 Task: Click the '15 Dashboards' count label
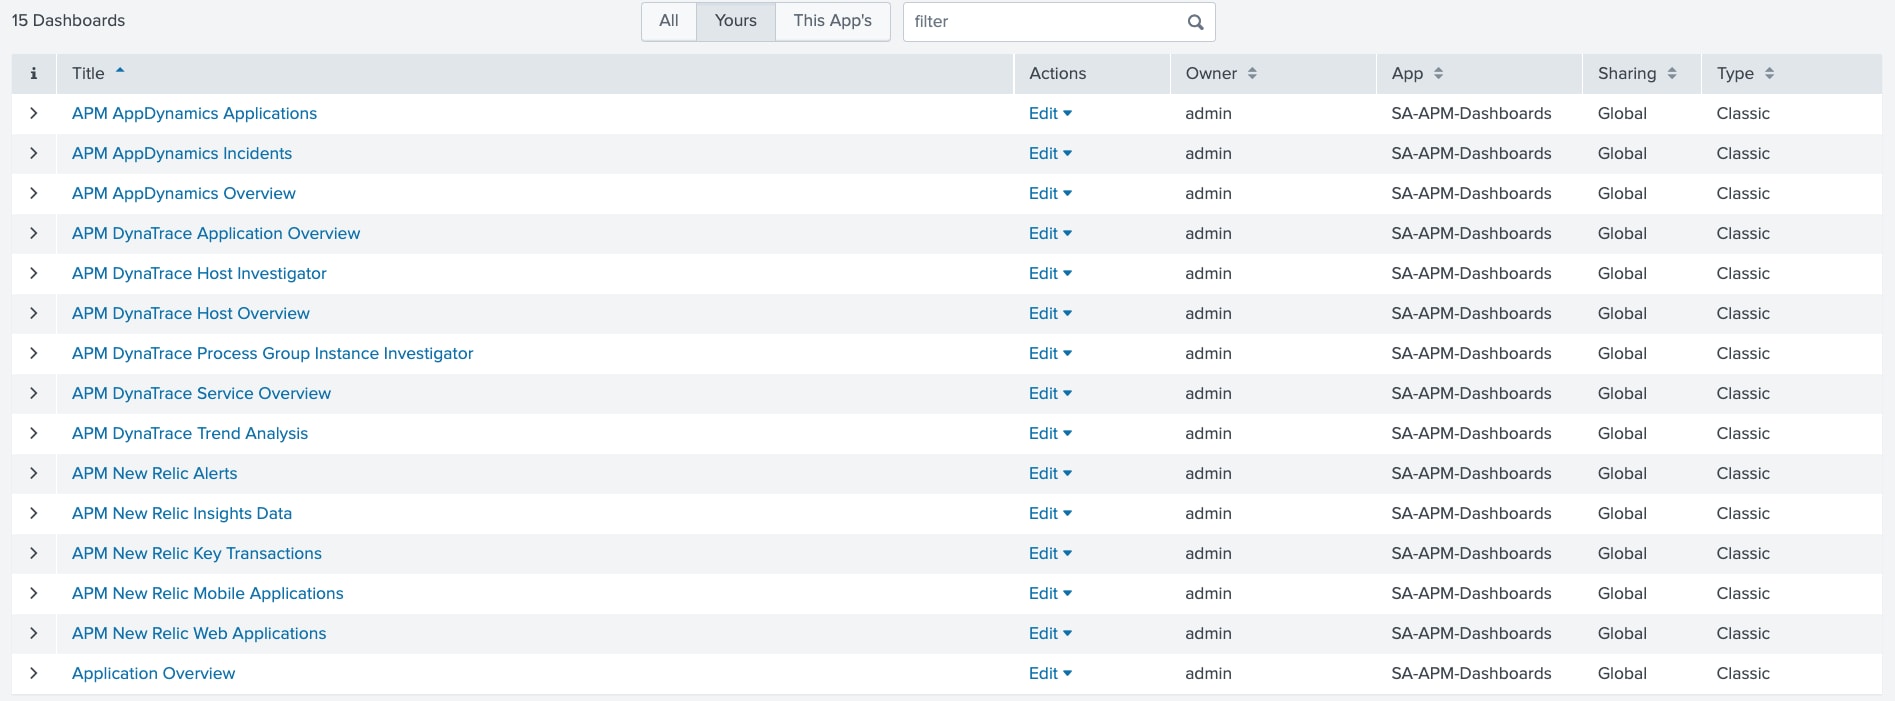coord(68,20)
